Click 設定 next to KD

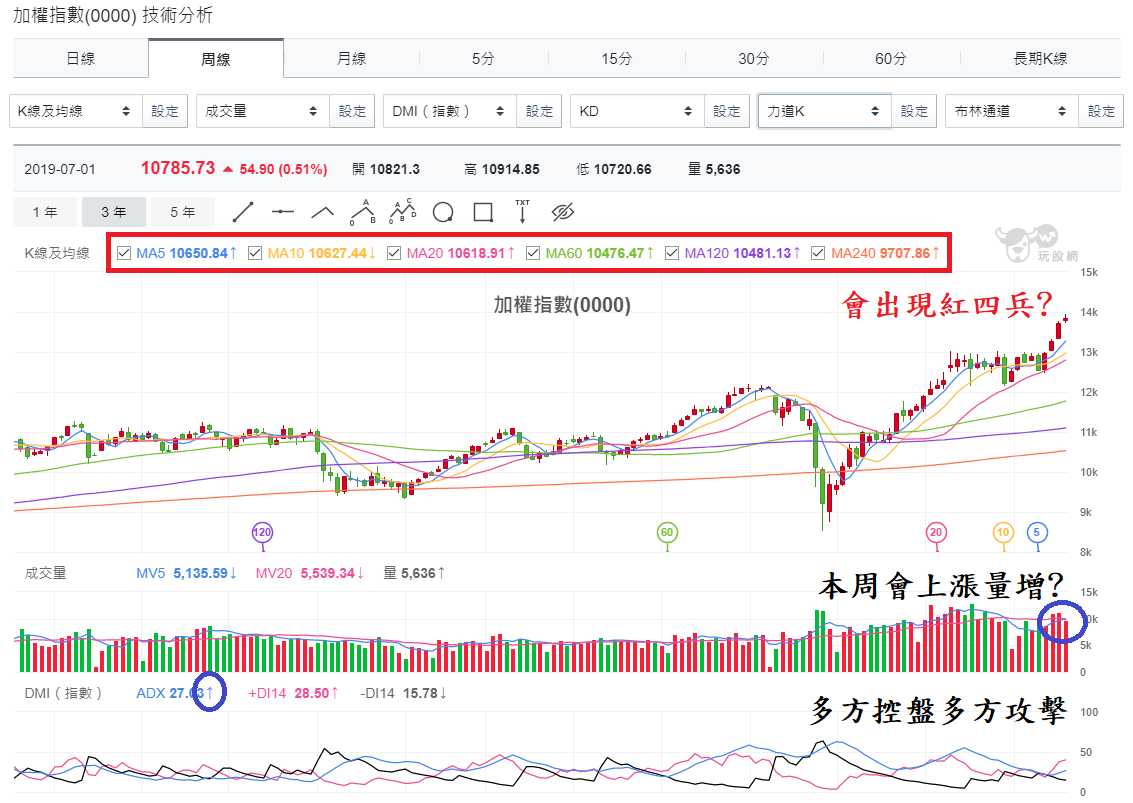(726, 111)
